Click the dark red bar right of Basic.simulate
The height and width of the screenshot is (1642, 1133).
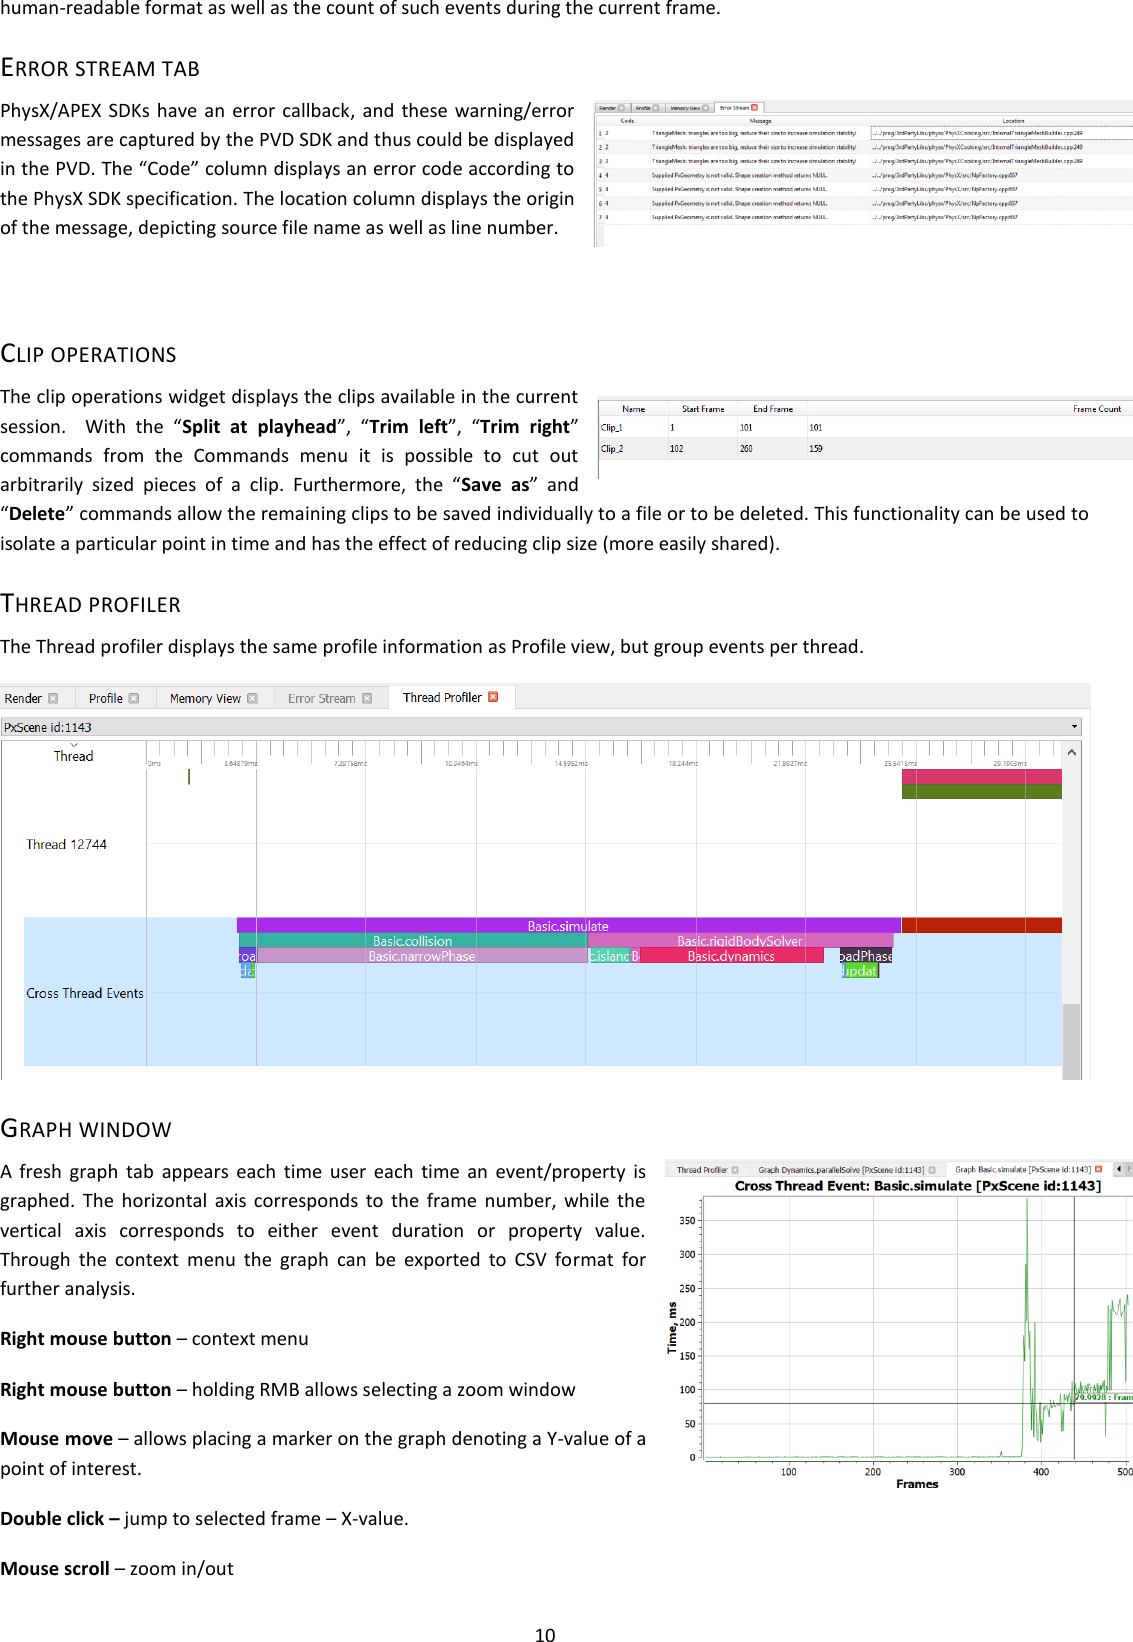[981, 926]
